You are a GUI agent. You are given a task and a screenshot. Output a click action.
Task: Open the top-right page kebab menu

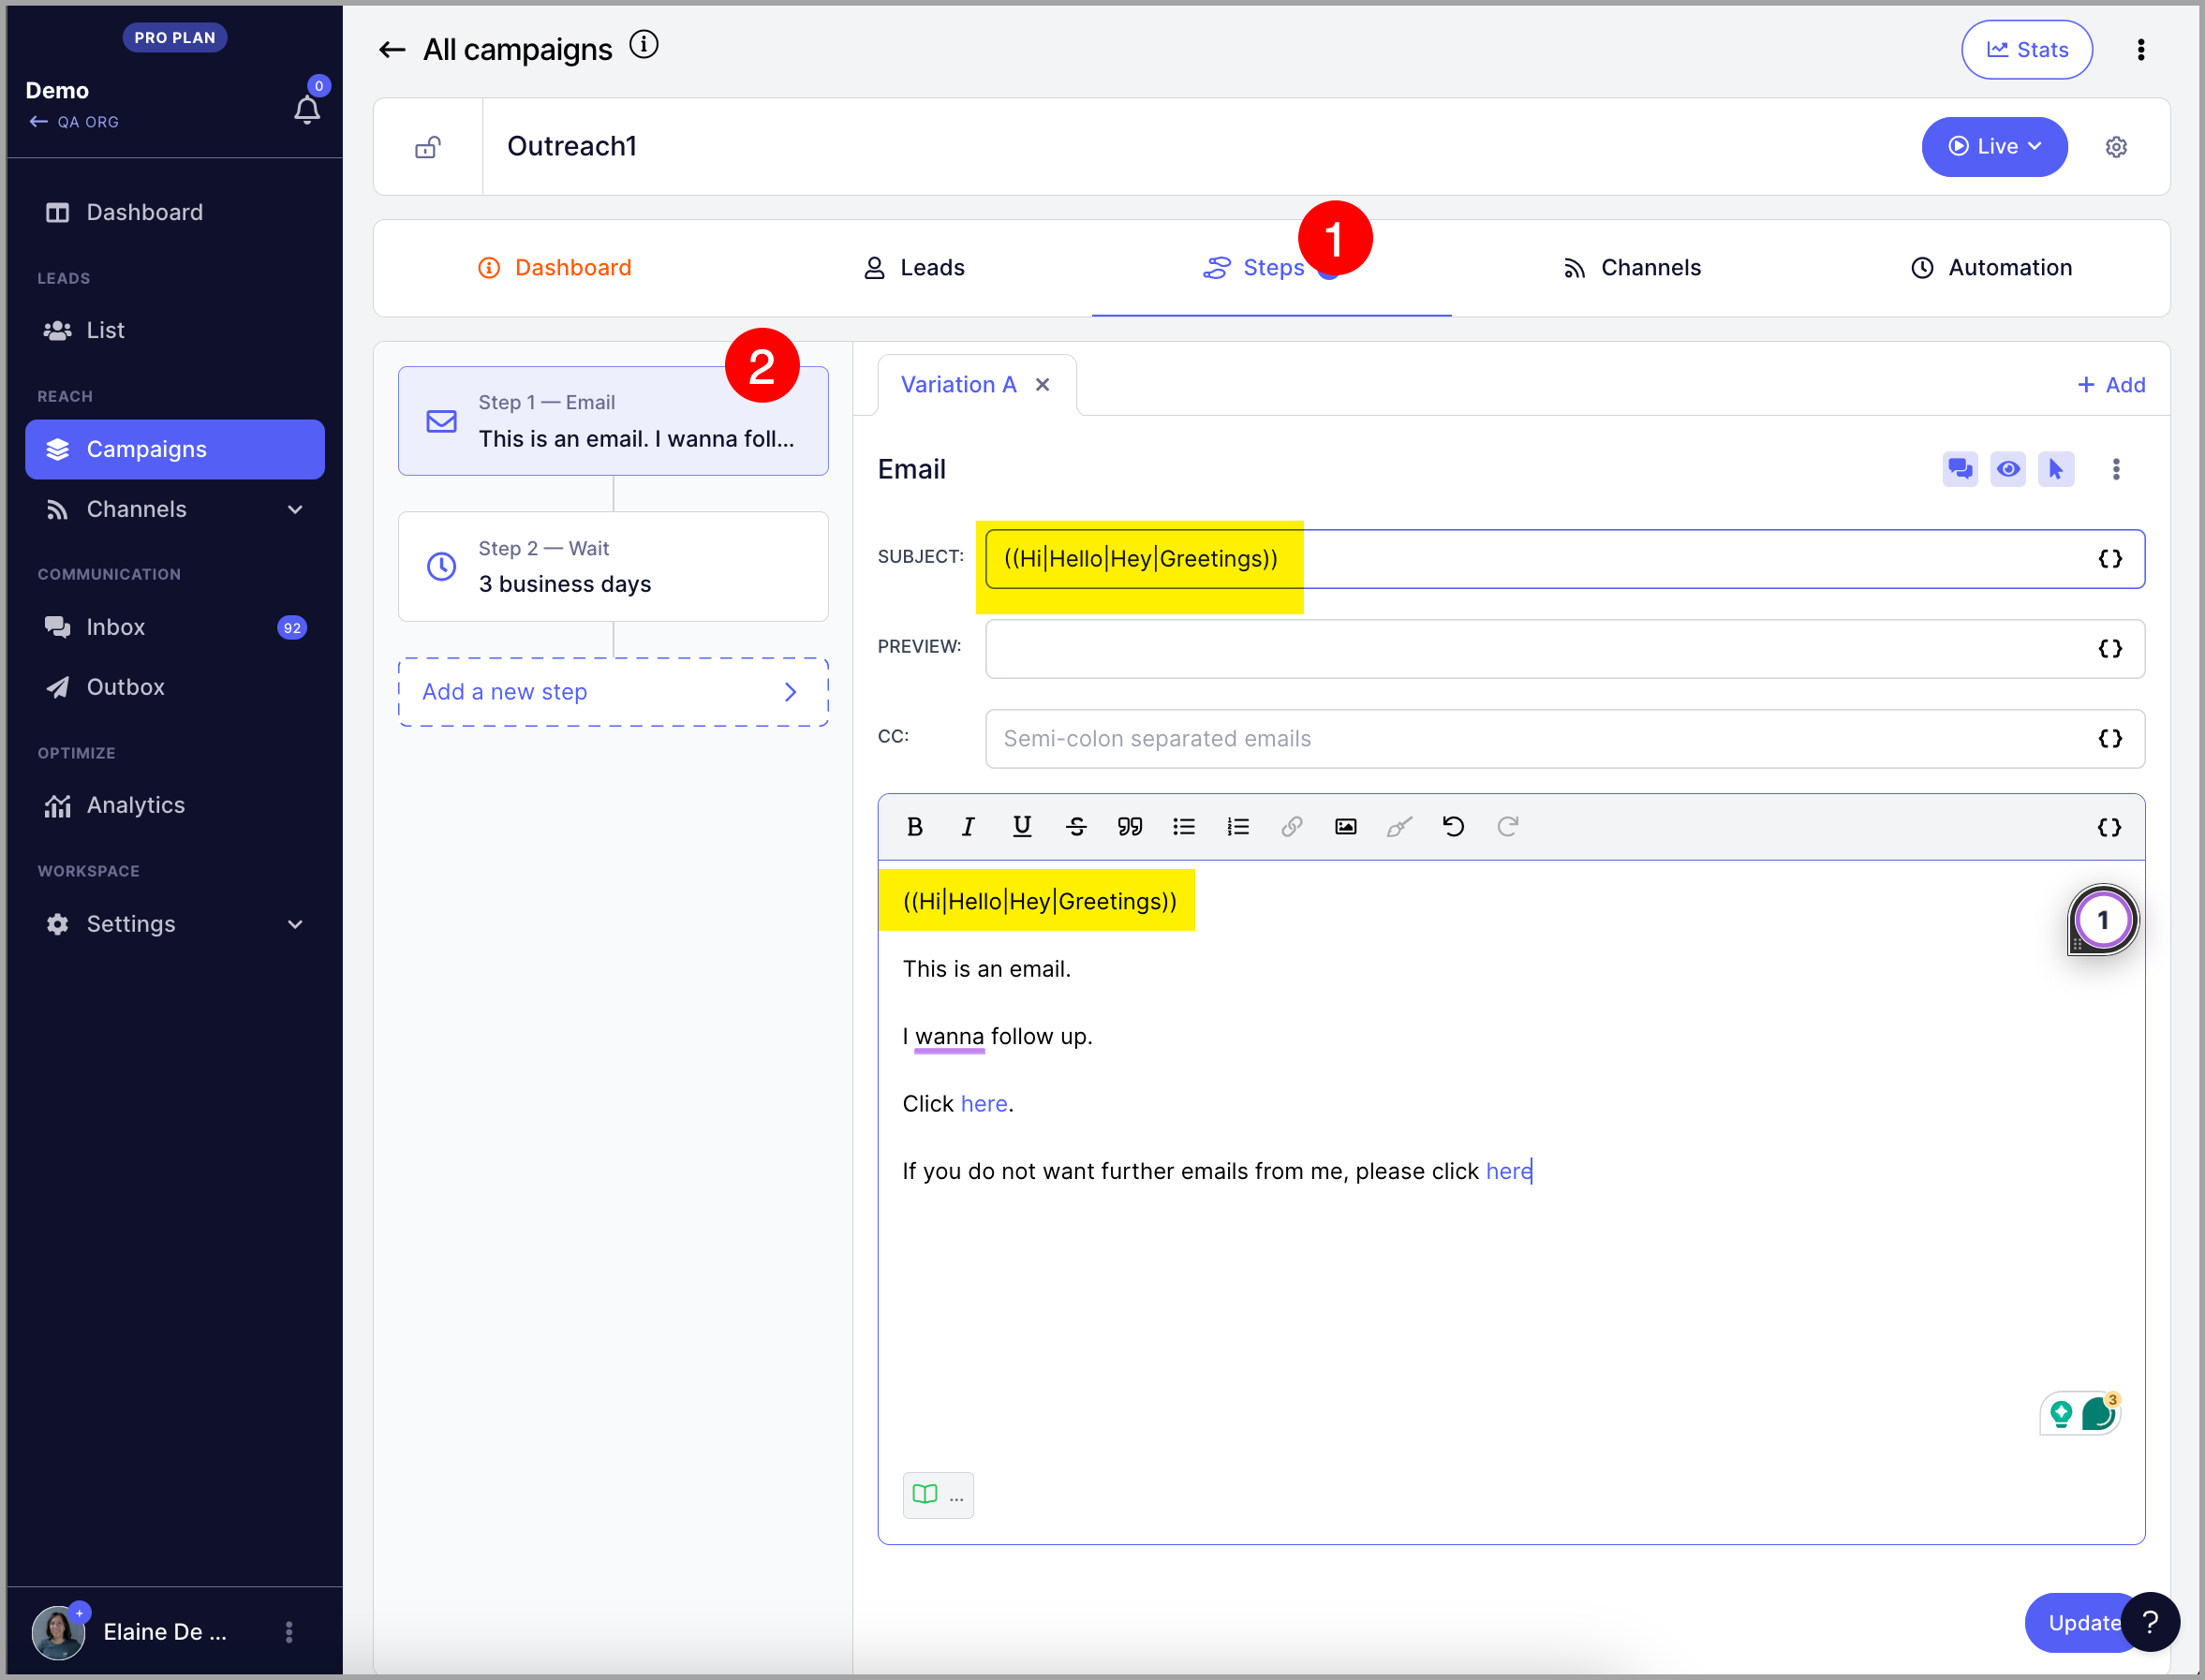[2141, 50]
